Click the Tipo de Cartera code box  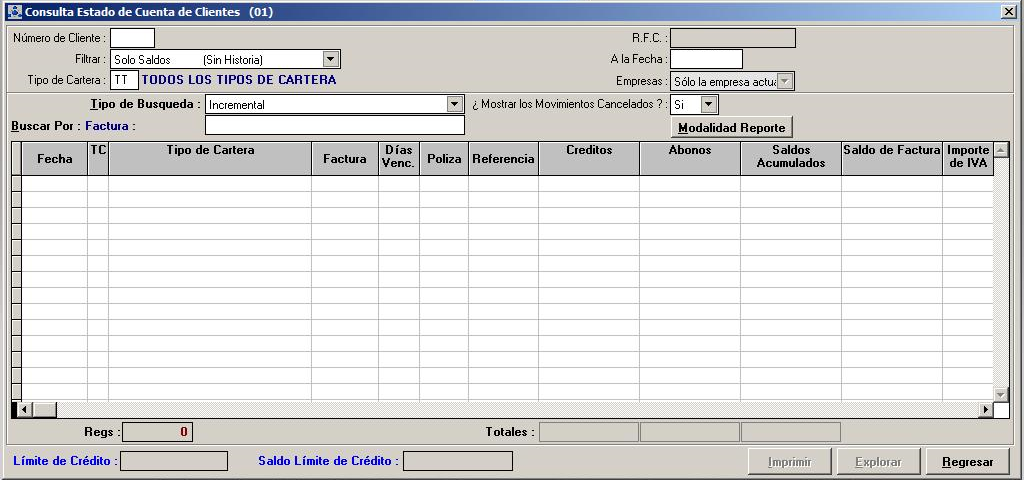[124, 80]
